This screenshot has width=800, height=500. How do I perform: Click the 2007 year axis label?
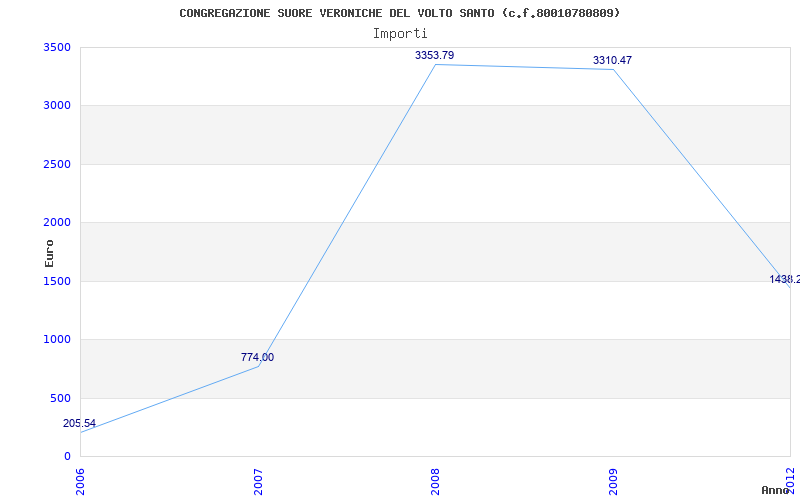(258, 482)
